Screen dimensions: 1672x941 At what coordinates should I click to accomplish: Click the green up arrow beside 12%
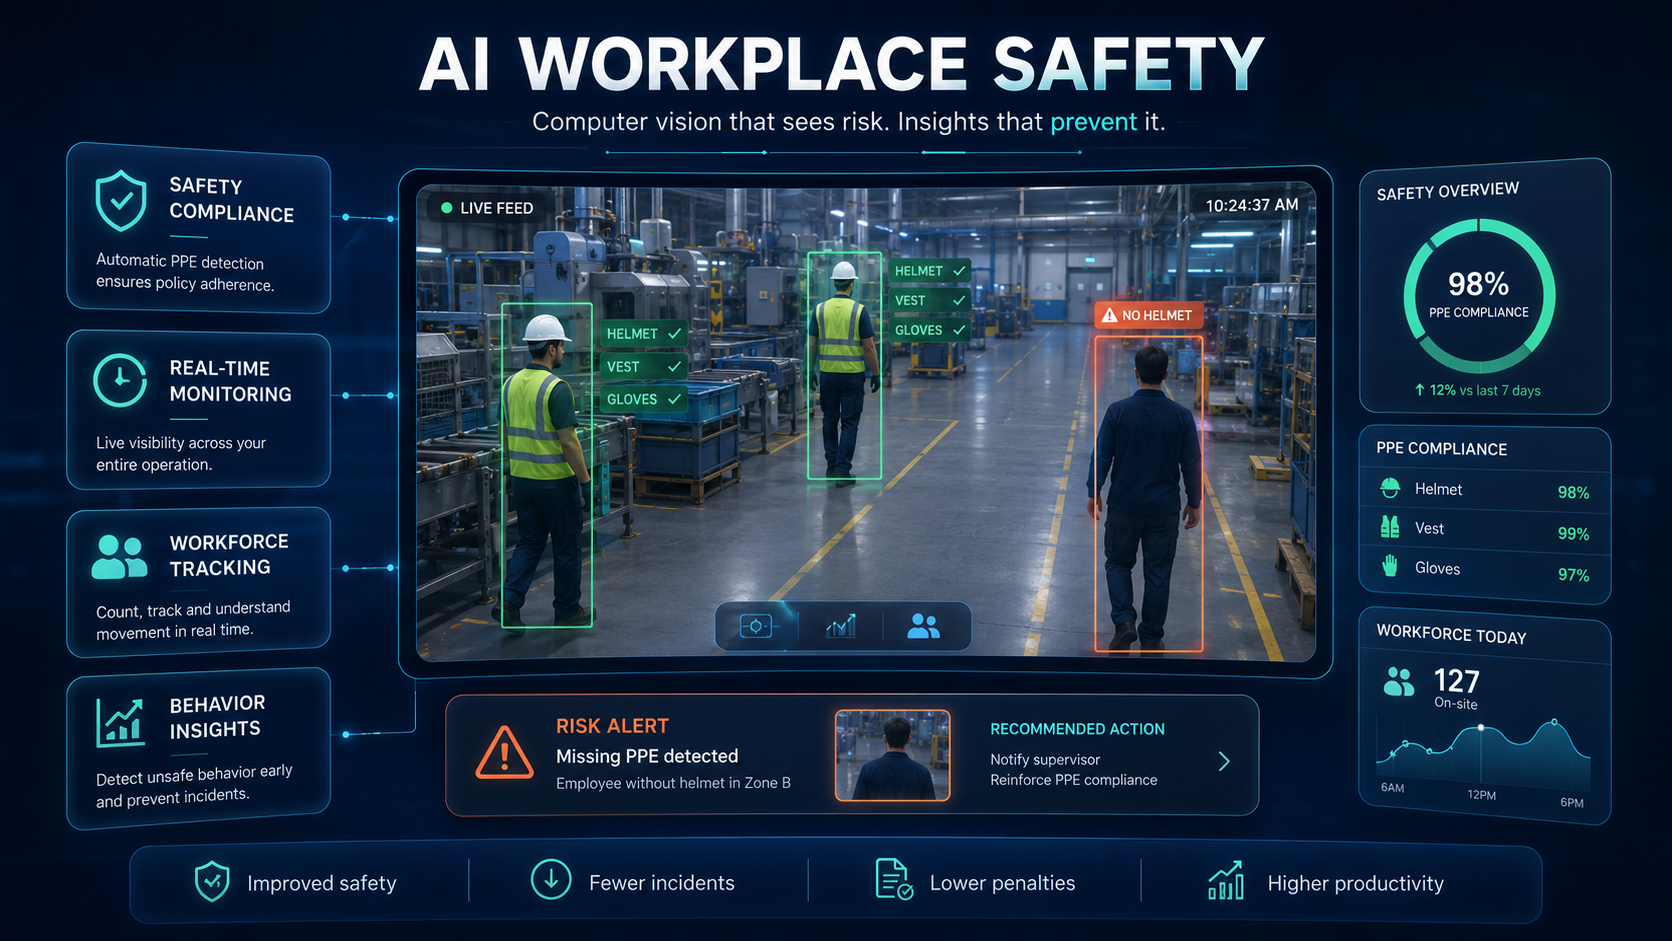[1419, 390]
